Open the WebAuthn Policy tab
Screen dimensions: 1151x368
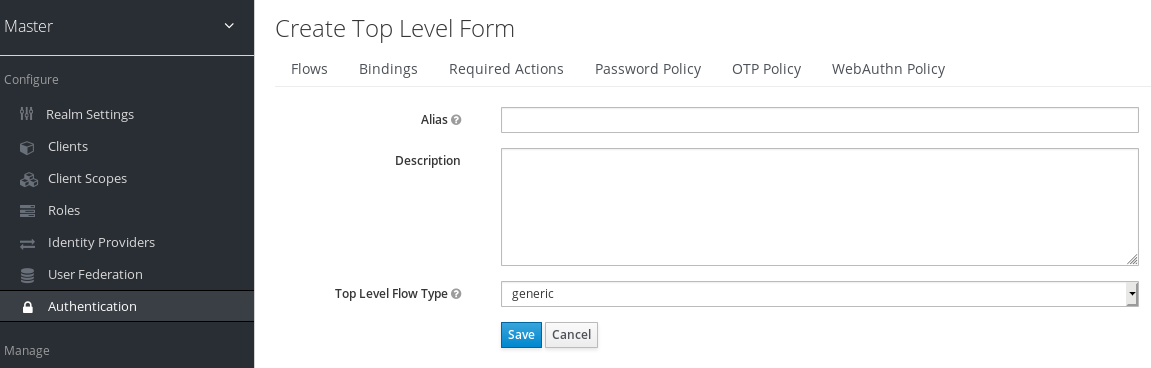point(888,69)
